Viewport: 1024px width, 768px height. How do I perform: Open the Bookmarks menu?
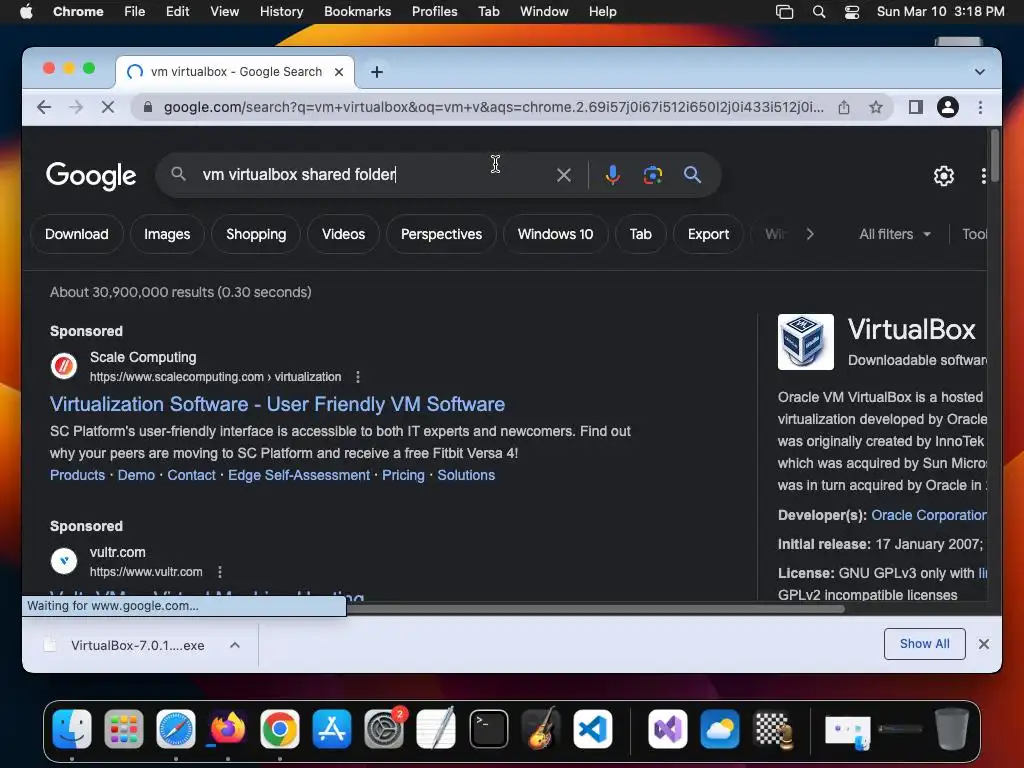coord(357,12)
